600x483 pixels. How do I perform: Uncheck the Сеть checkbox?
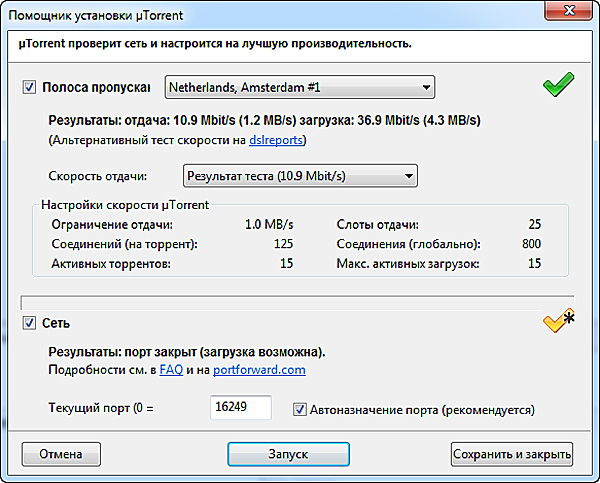(29, 323)
